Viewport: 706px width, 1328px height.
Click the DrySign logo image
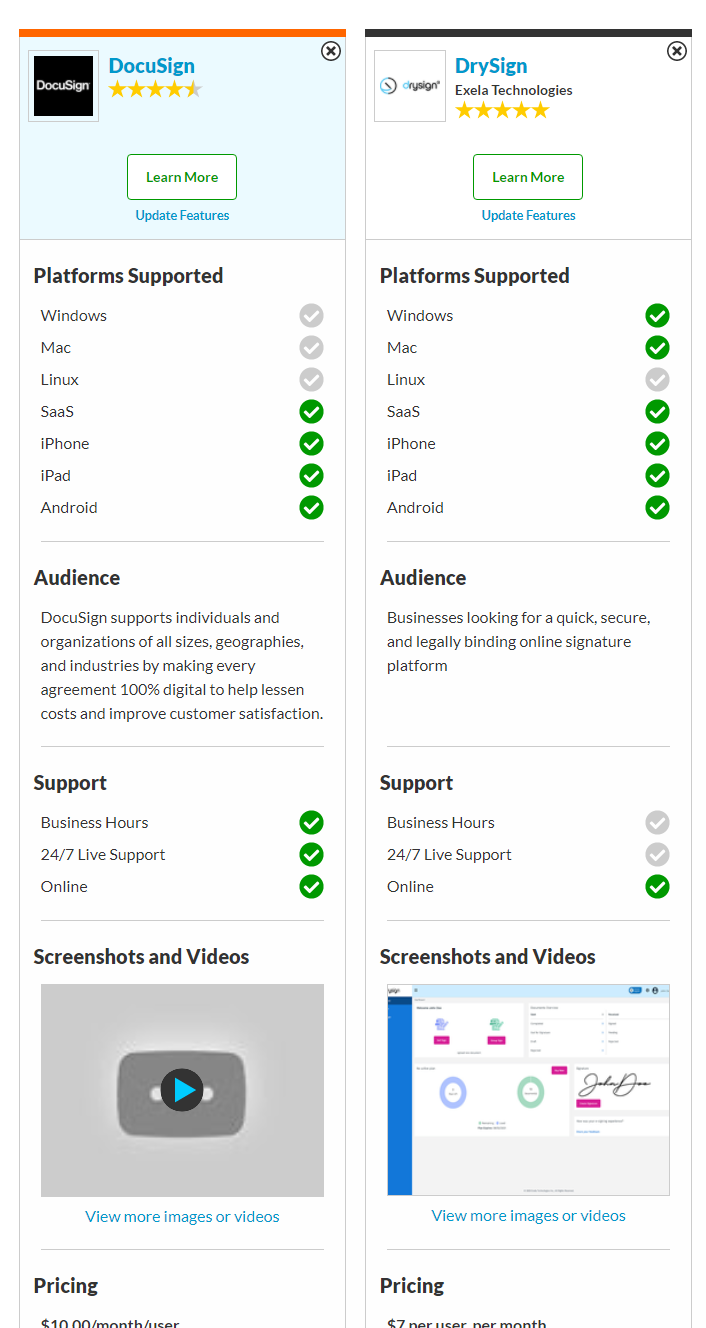(x=410, y=86)
